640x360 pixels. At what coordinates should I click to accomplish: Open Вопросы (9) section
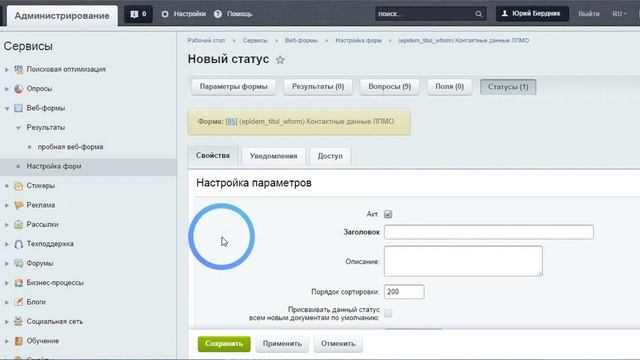coord(389,87)
